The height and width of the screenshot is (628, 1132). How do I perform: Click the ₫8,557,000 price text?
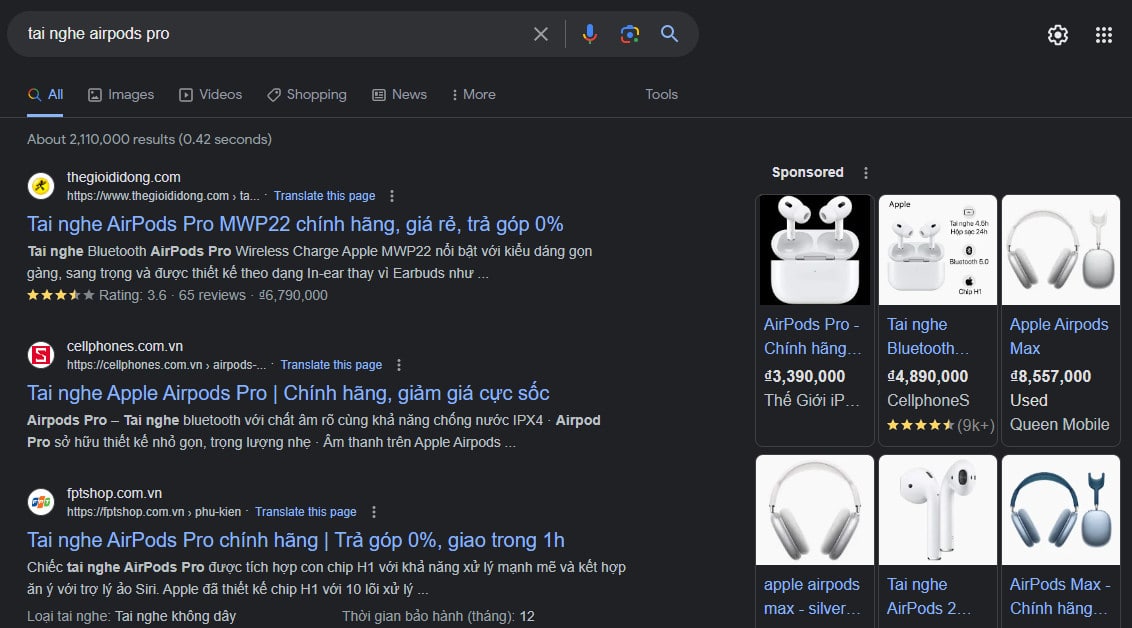pyautogui.click(x=1050, y=376)
